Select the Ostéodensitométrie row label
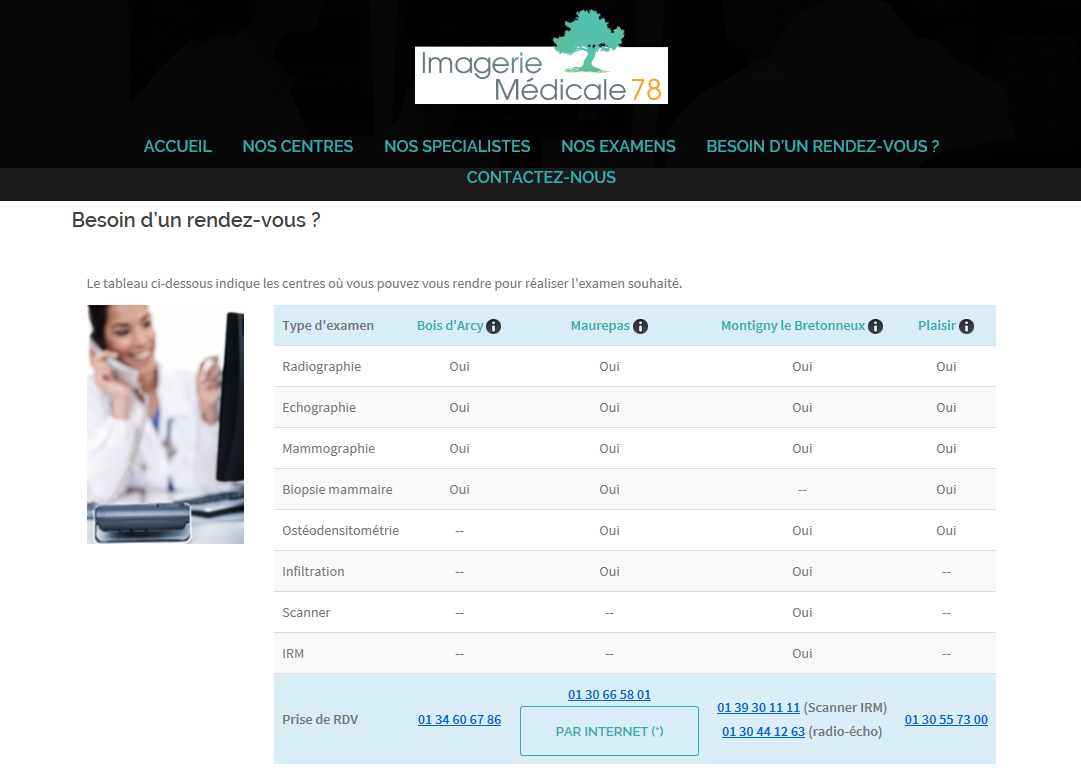The image size is (1081, 775). click(341, 530)
